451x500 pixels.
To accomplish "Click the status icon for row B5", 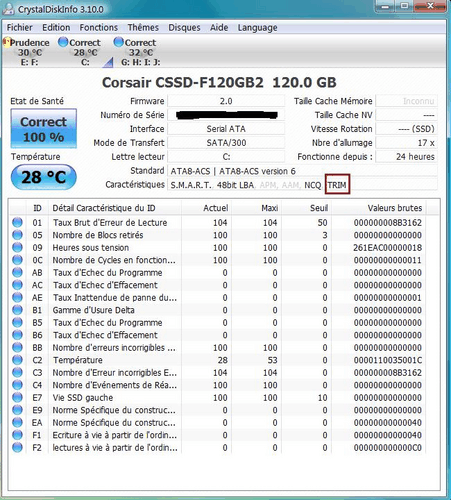I will coord(17,322).
